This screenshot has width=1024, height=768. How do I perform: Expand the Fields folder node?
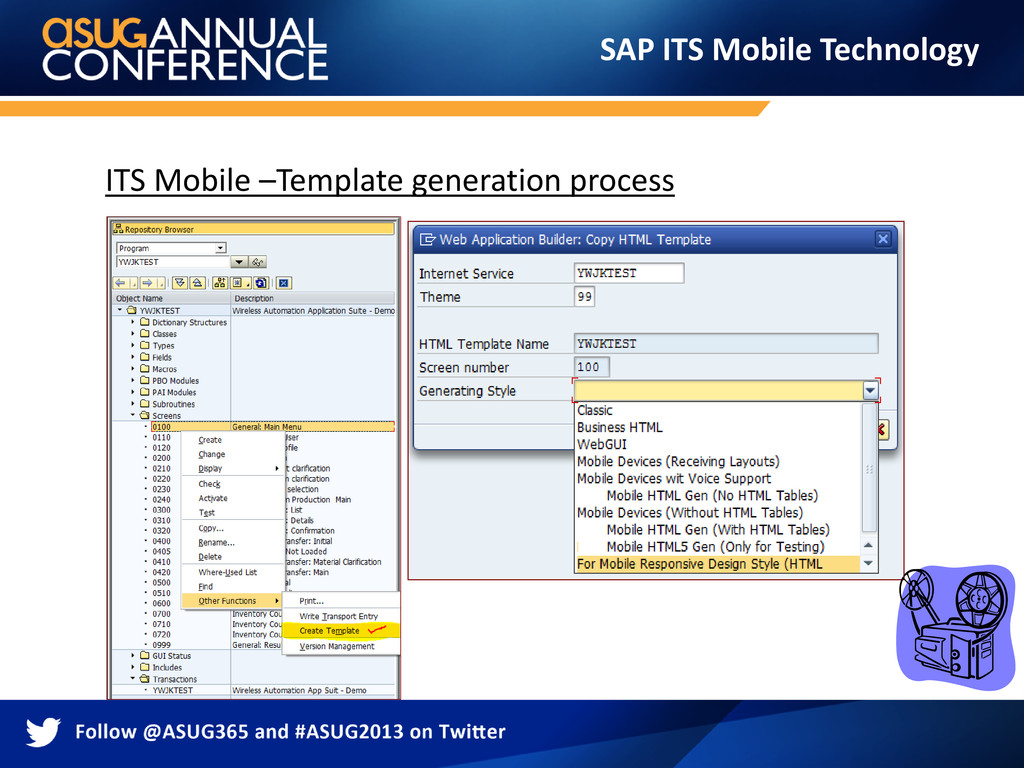tap(133, 357)
